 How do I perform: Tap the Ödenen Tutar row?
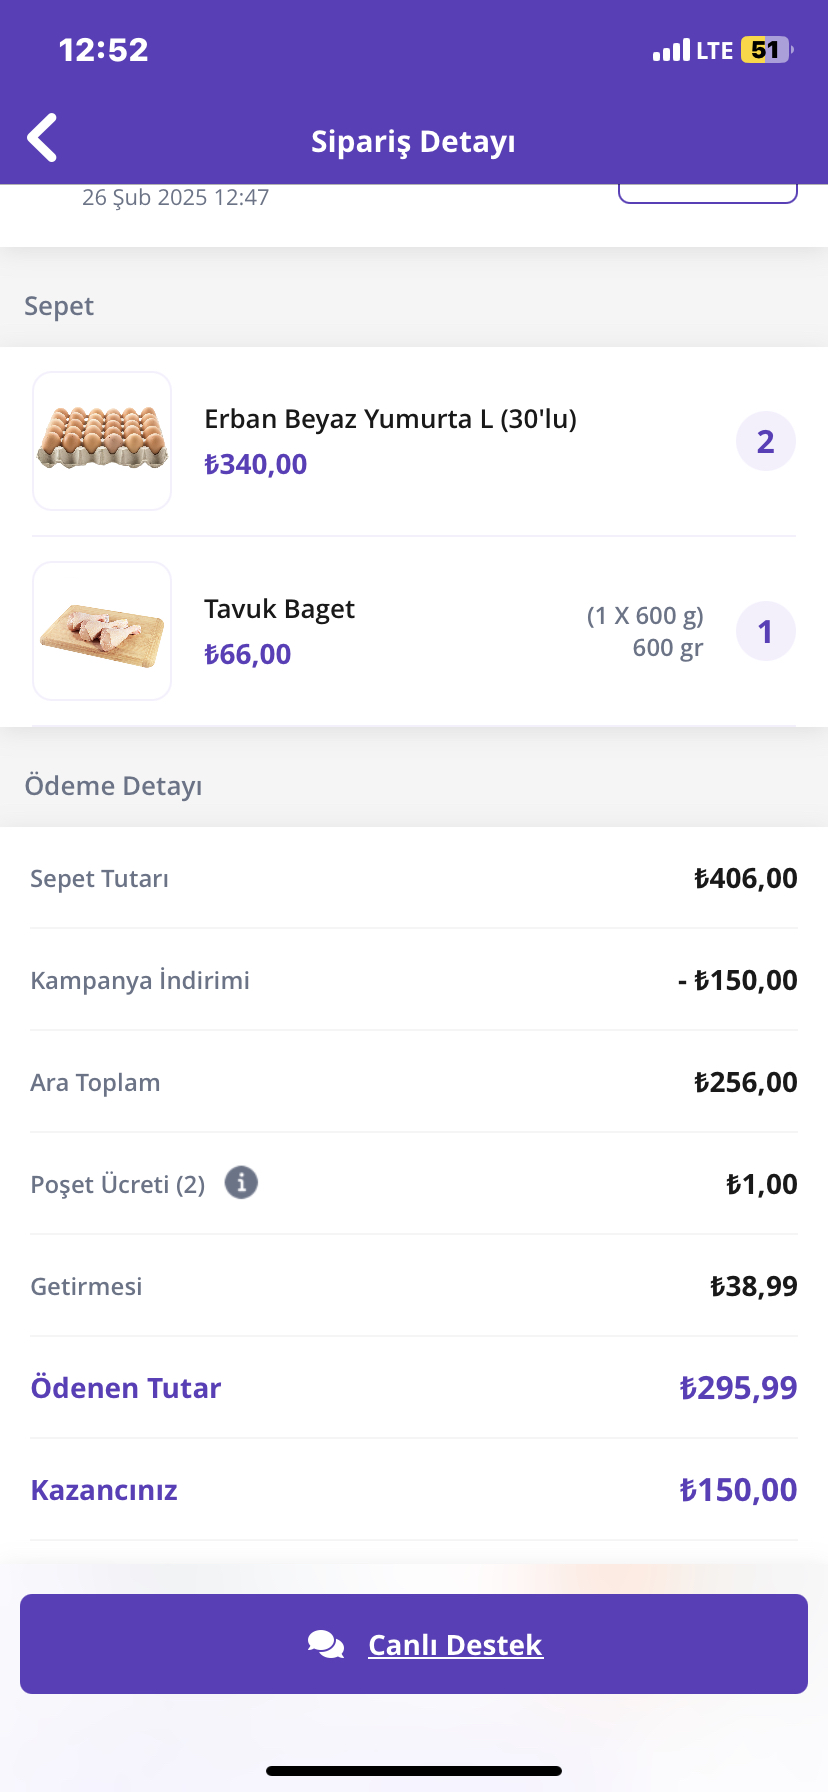point(414,1388)
